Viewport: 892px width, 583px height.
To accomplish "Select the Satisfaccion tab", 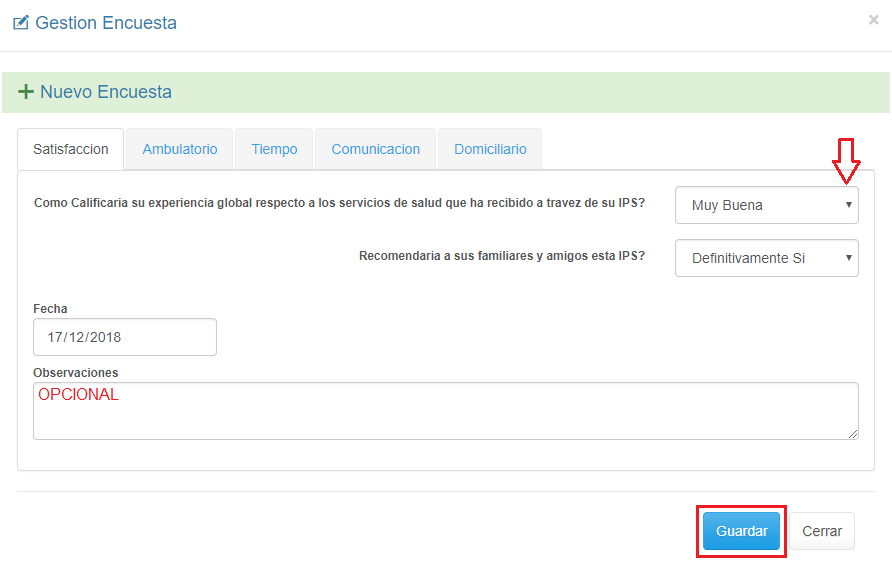I will pos(70,149).
